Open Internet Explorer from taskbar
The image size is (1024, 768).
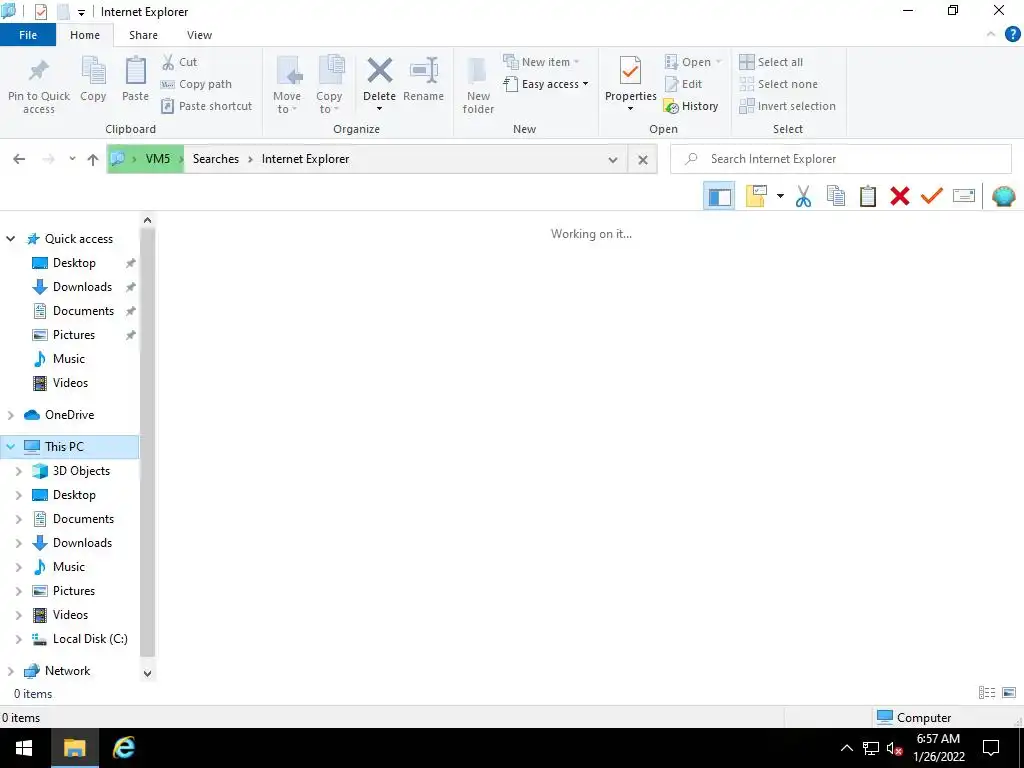[x=123, y=748]
